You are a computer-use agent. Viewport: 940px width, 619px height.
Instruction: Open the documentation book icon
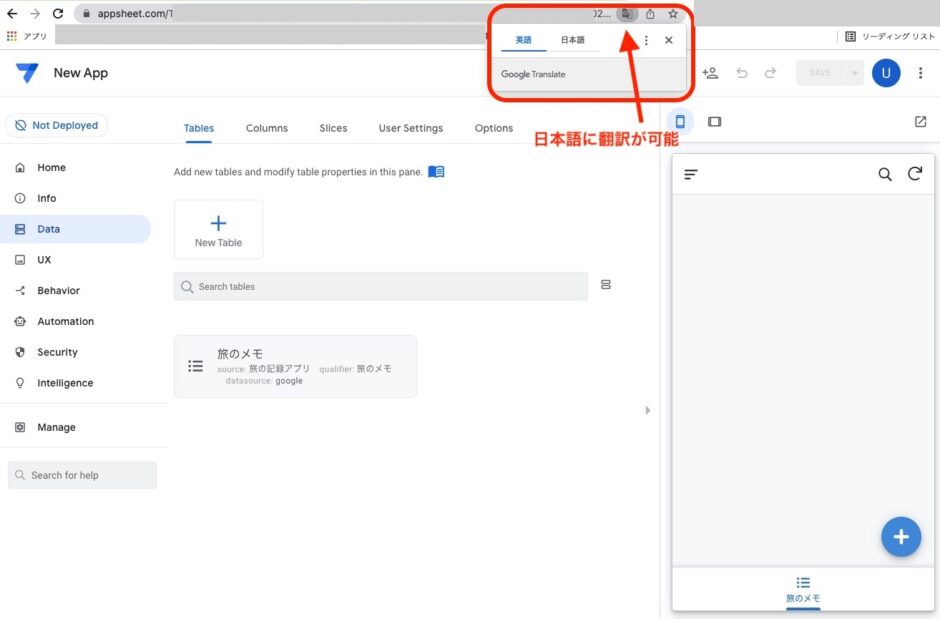pos(436,172)
